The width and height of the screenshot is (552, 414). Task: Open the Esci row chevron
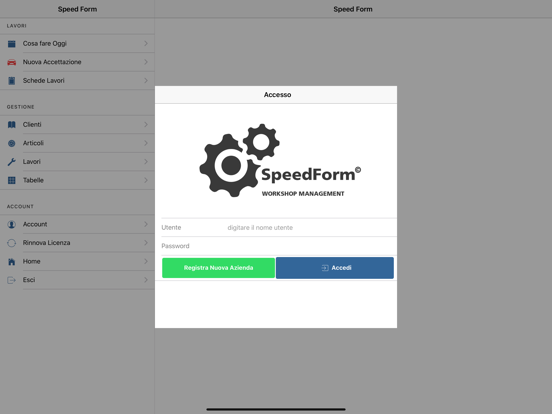(x=146, y=280)
